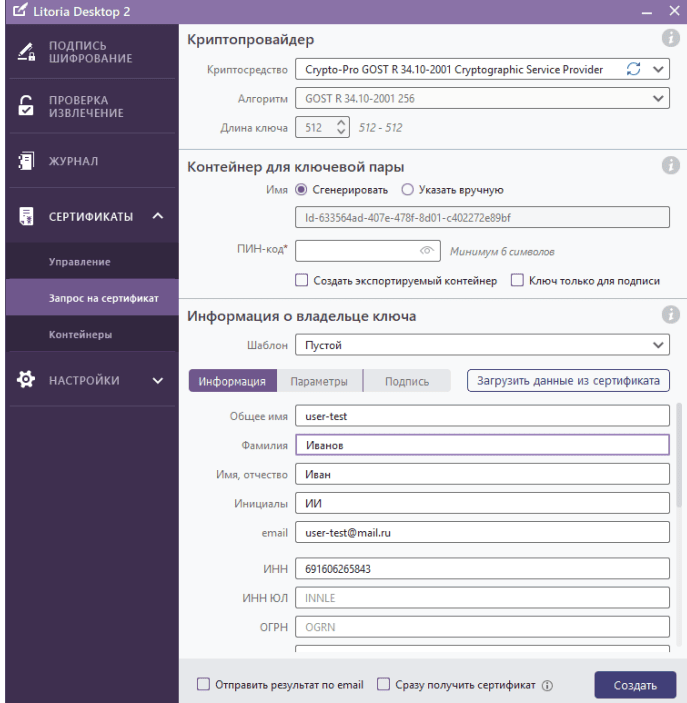
Task: Click the info icon beside Криптопровайдер heading
Action: [671, 39]
